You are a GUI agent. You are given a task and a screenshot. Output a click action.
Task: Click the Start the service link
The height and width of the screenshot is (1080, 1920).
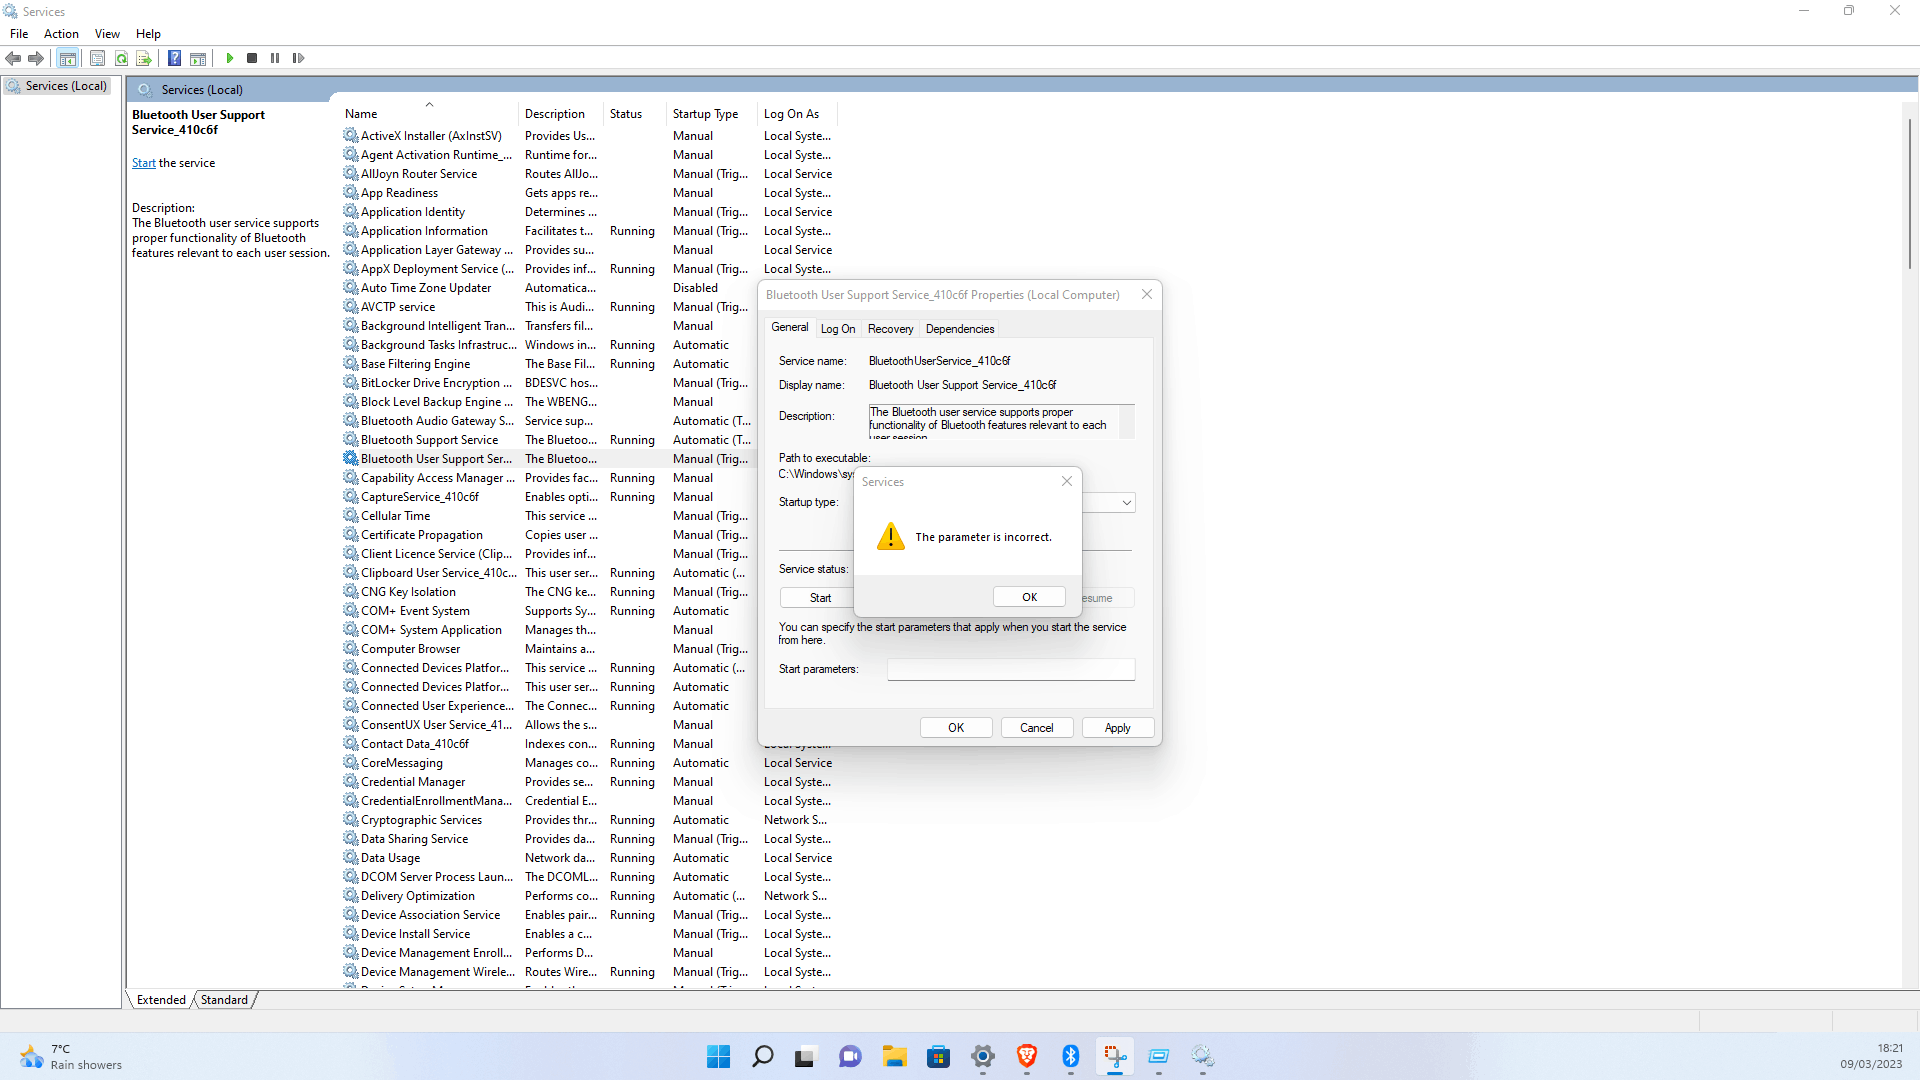click(x=144, y=163)
